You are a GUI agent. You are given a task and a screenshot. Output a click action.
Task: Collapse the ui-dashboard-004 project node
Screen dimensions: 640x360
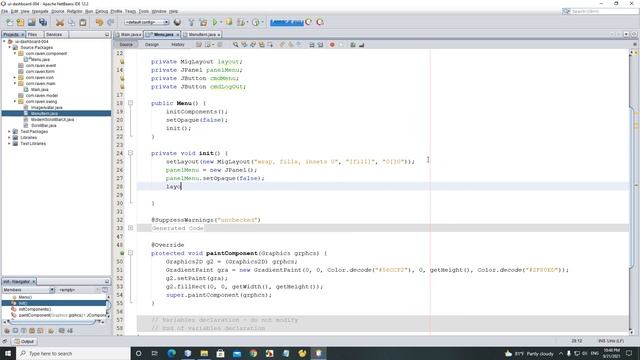(x=4, y=42)
